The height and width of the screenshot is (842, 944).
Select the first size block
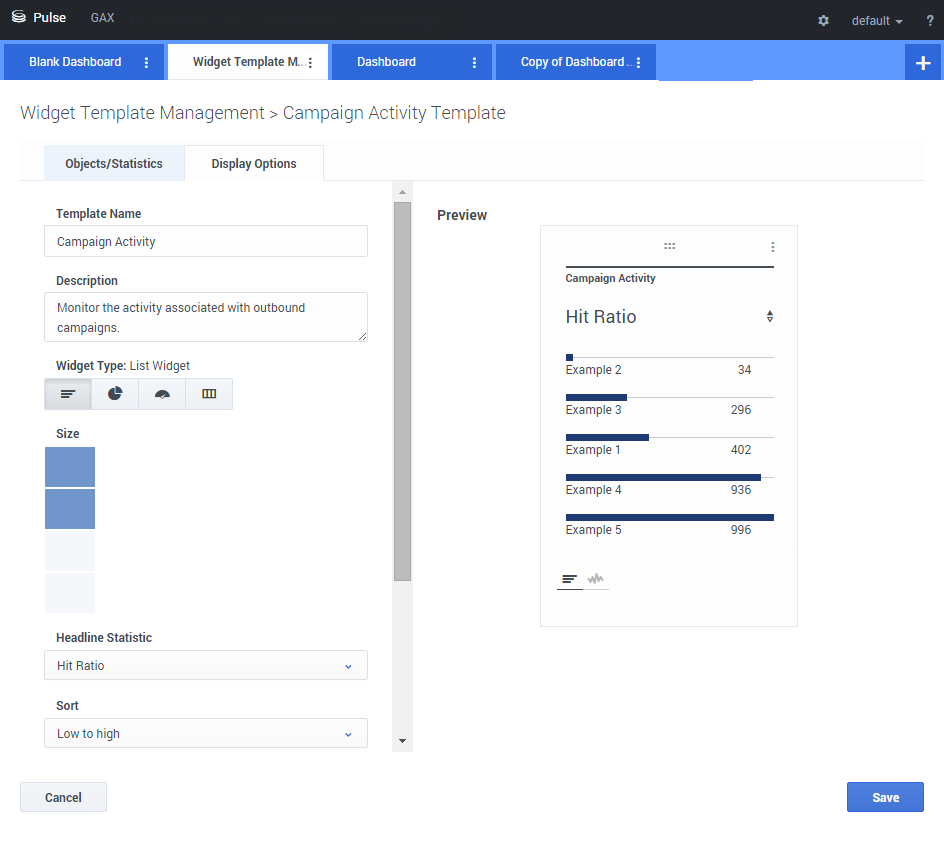[x=70, y=467]
